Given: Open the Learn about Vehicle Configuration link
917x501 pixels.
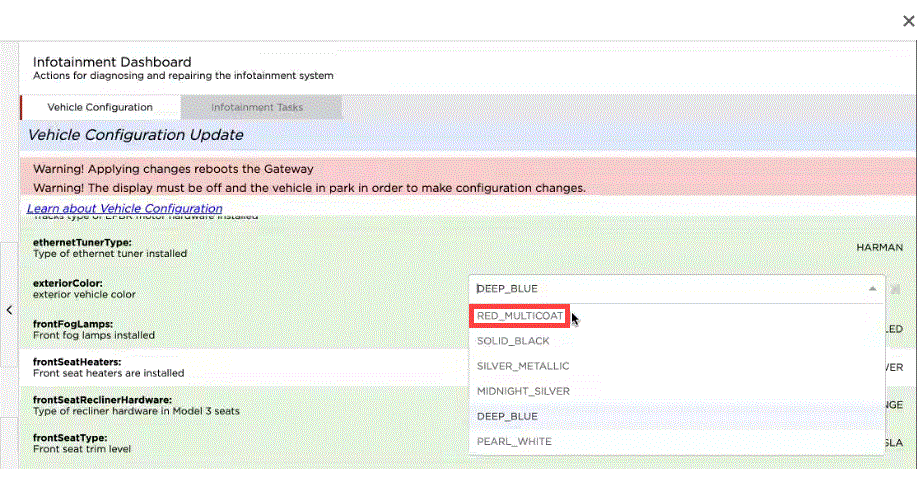Looking at the screenshot, I should coord(125,208).
